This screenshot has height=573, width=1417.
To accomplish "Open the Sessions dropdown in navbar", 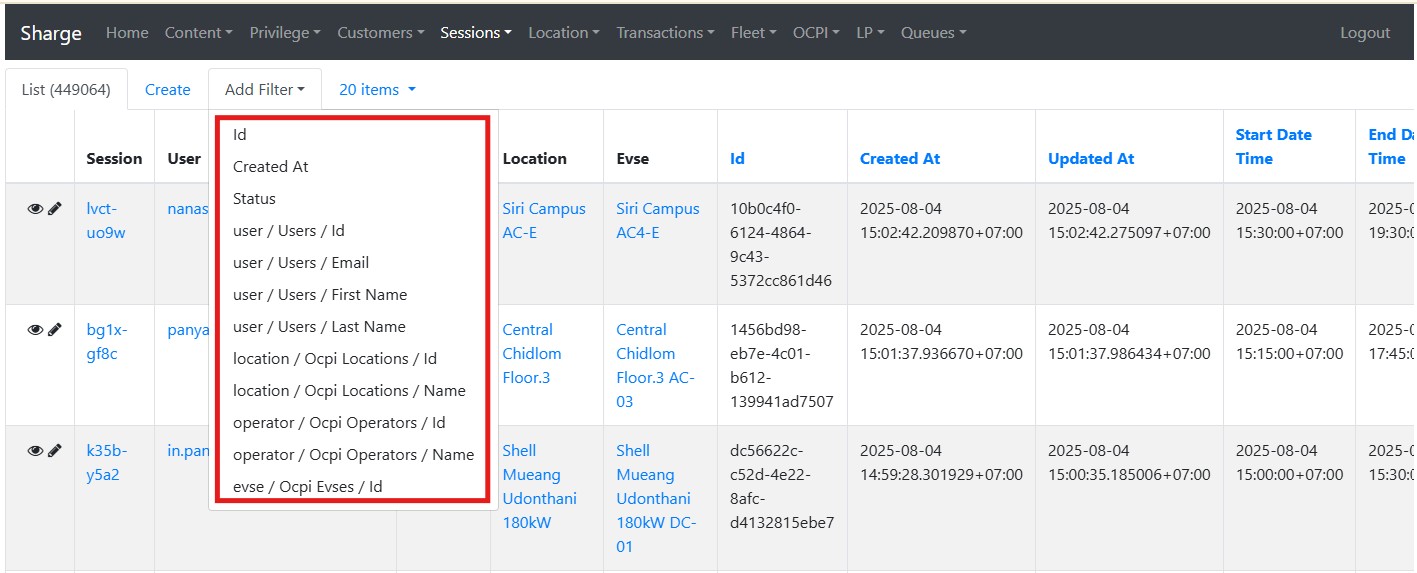I will (x=475, y=33).
